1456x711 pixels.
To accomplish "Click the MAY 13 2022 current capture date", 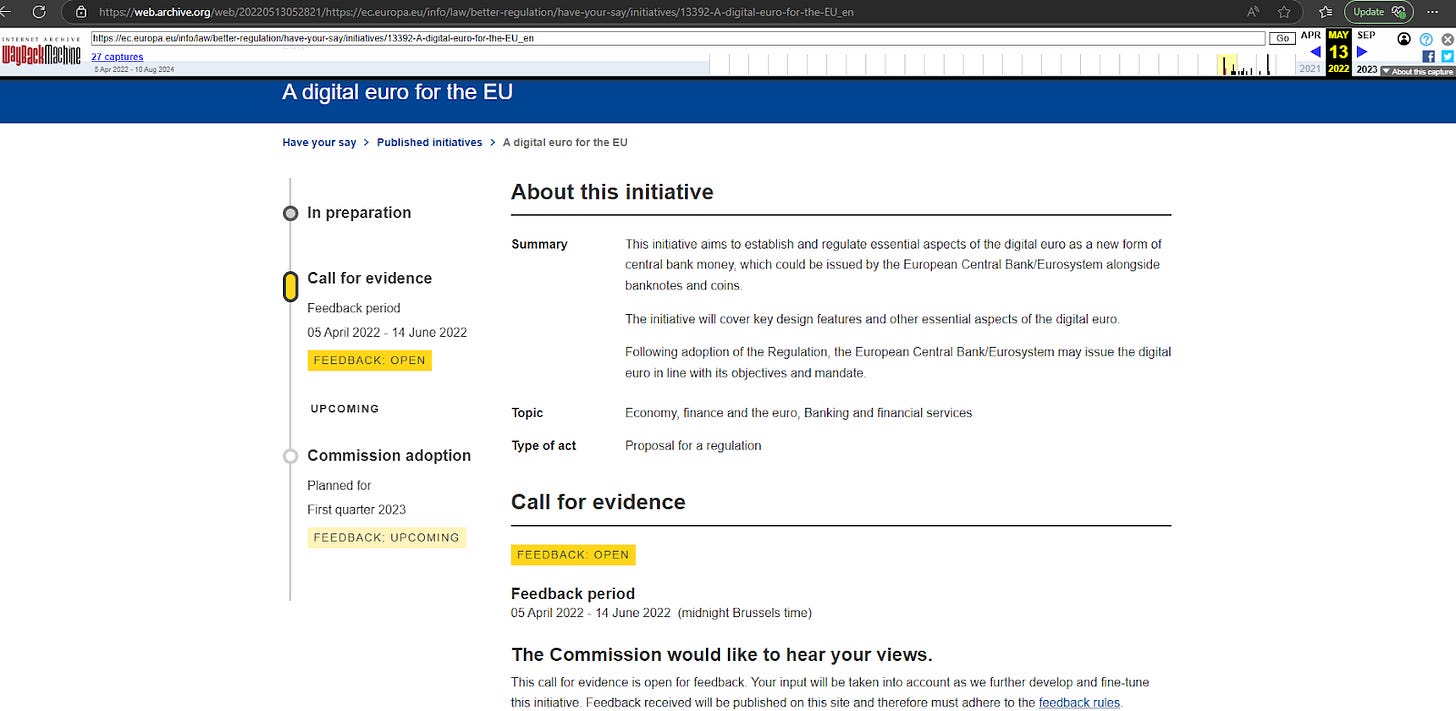I will 1338,52.
